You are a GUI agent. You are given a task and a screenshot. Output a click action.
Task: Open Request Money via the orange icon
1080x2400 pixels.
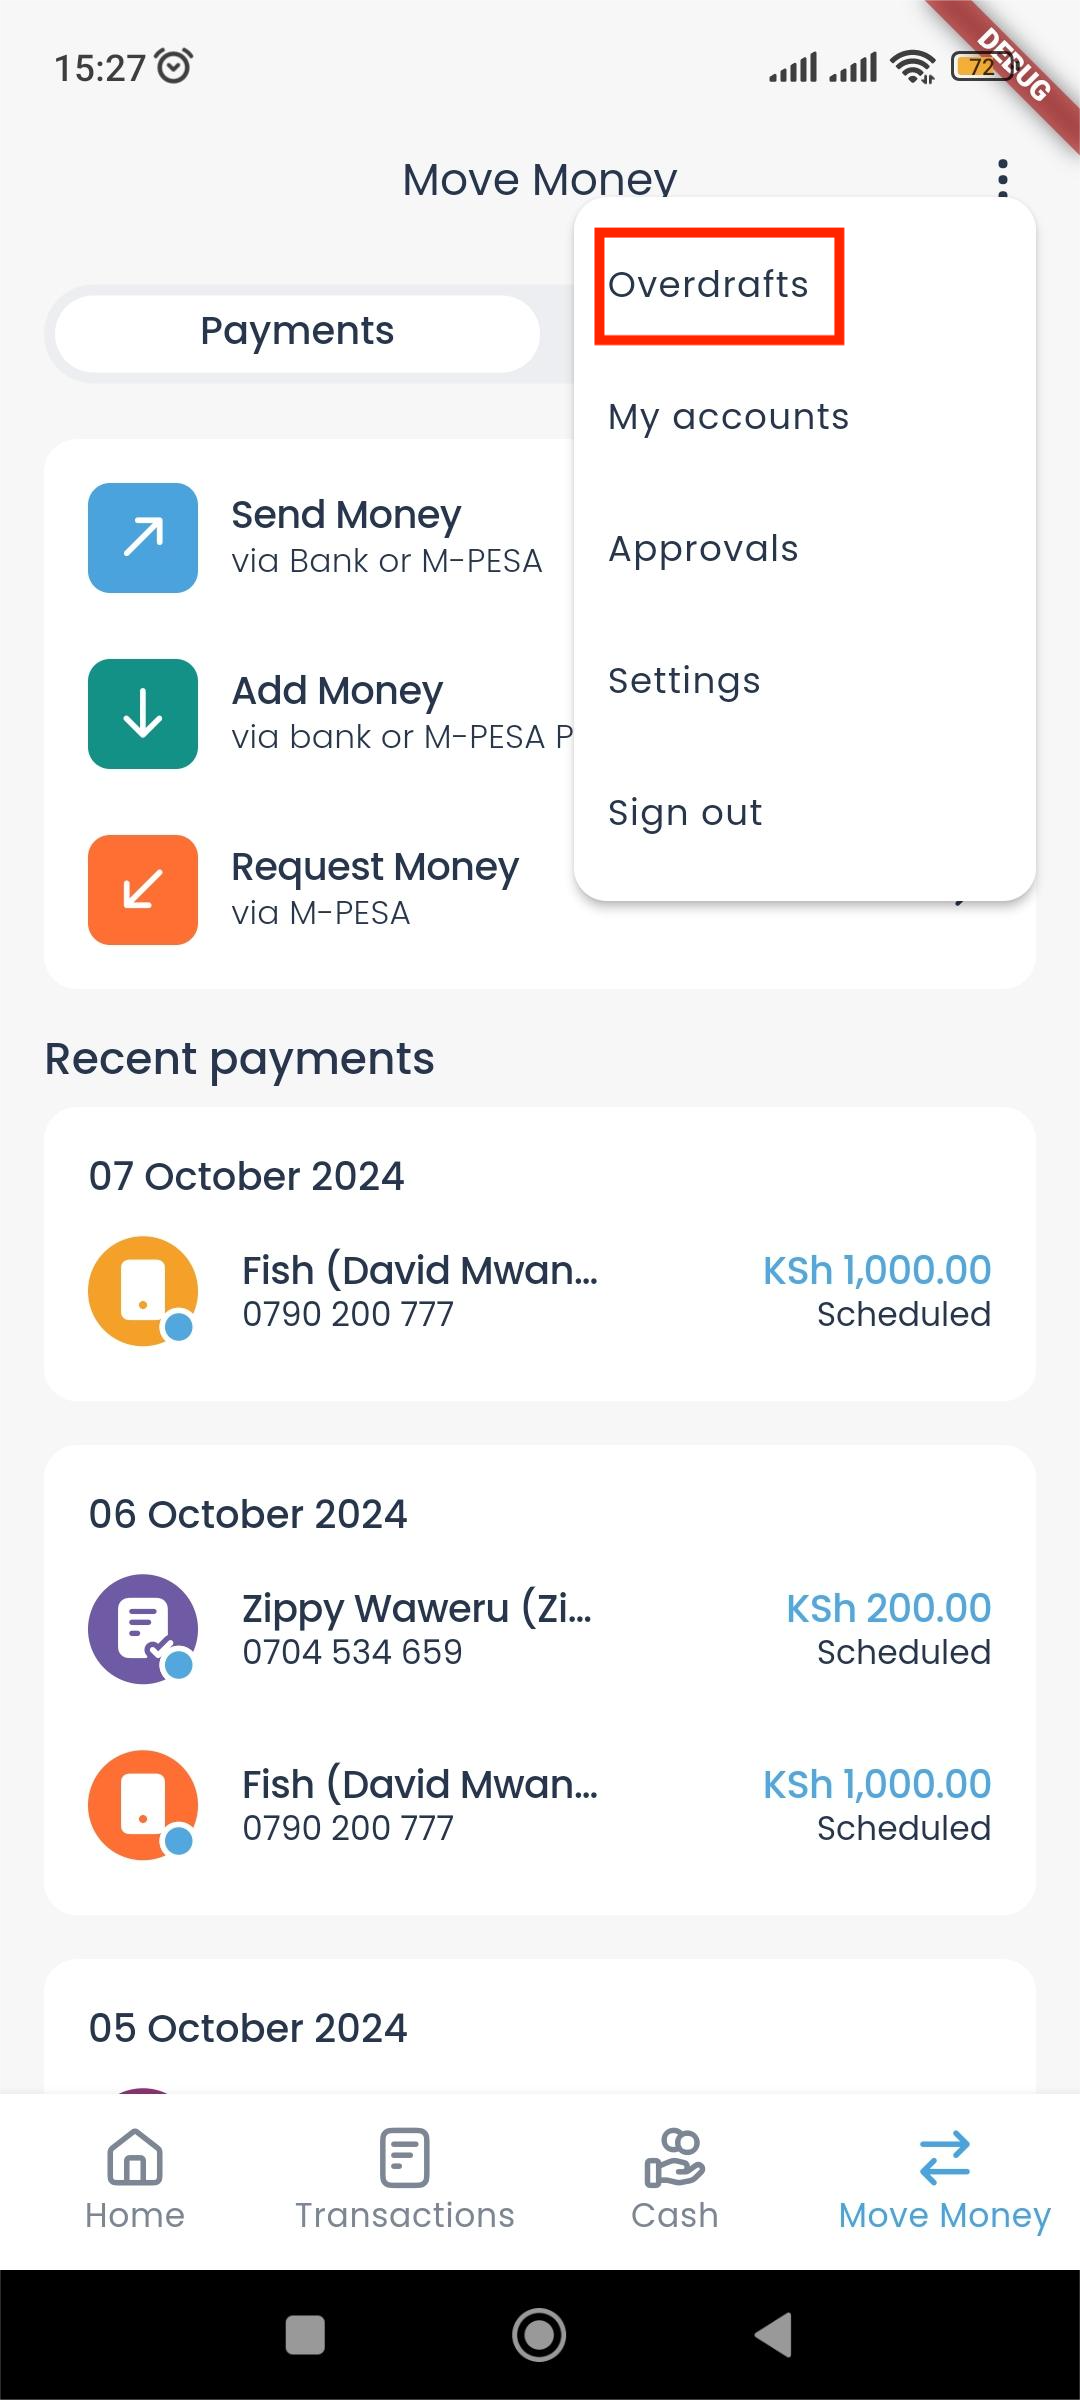pyautogui.click(x=142, y=890)
